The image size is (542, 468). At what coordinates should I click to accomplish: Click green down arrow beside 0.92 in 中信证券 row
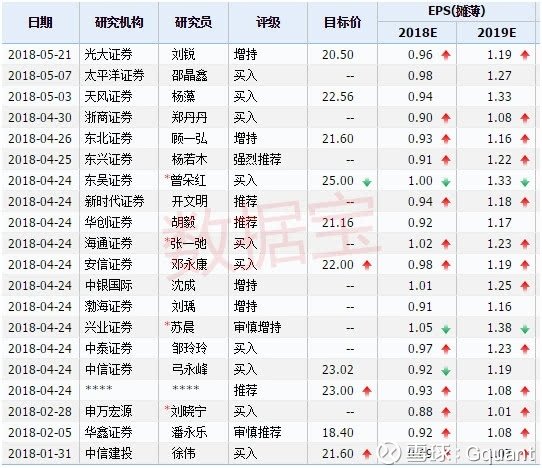(446, 371)
